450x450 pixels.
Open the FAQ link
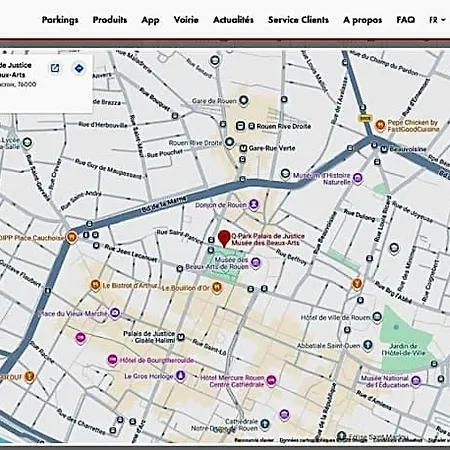(406, 20)
